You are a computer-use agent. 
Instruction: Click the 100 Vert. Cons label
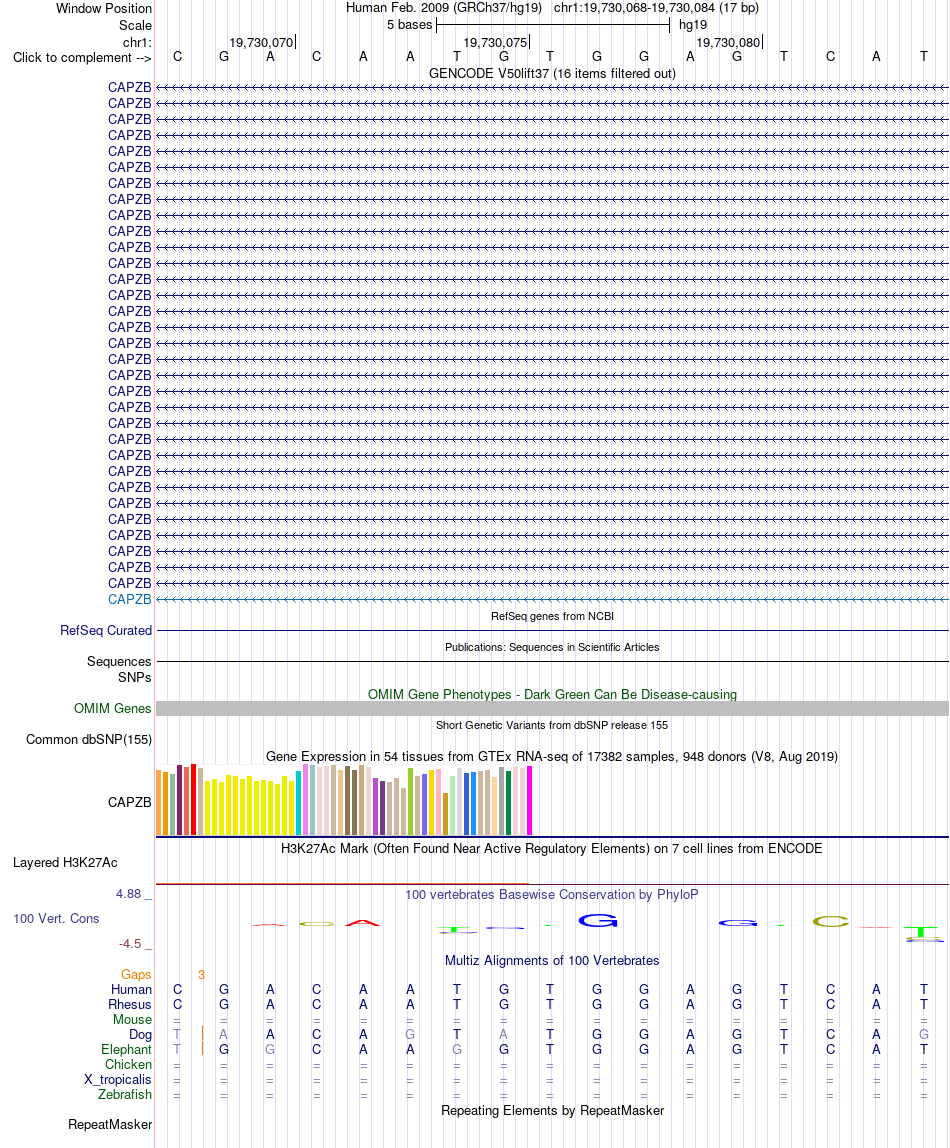pos(56,919)
